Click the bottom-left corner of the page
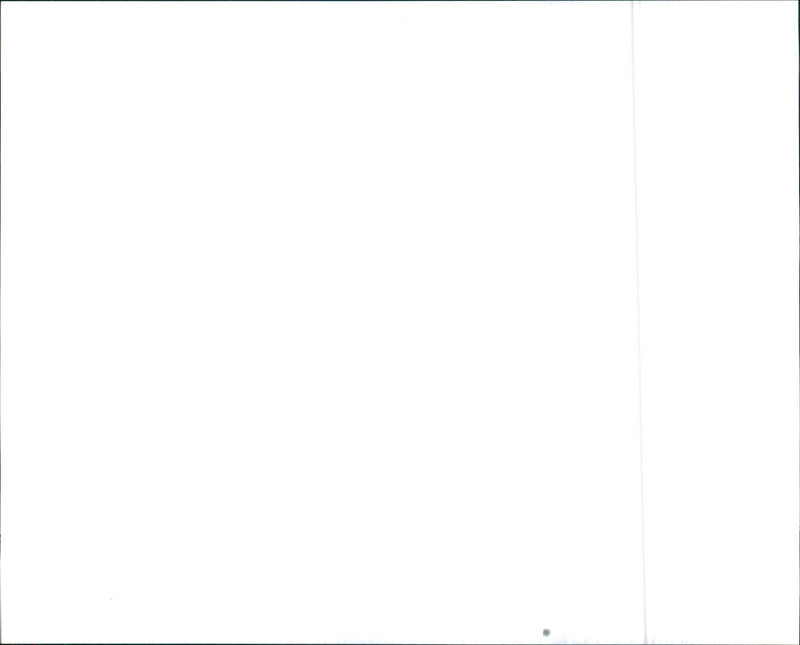800x645 pixels. click(x=1, y=643)
